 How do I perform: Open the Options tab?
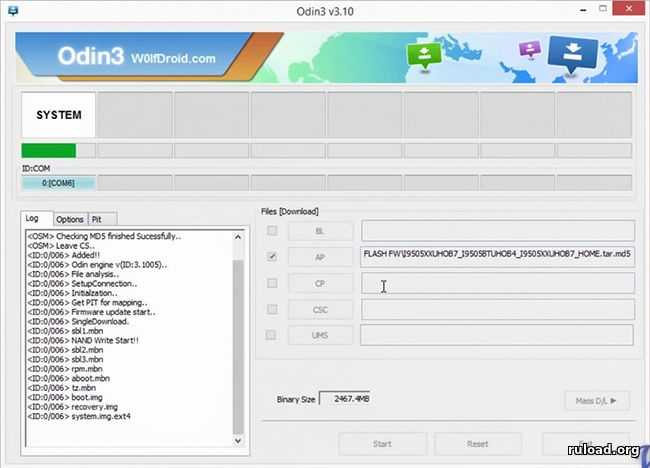(x=70, y=219)
